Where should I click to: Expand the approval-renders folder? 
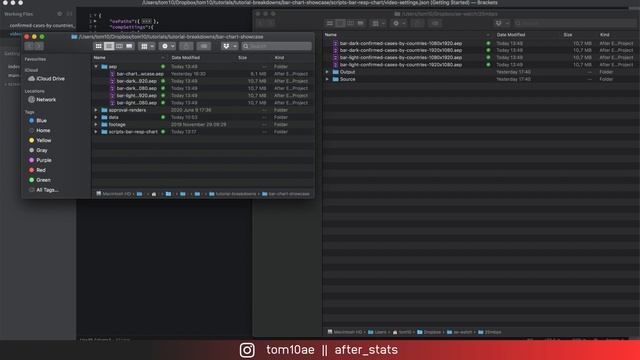coord(96,110)
